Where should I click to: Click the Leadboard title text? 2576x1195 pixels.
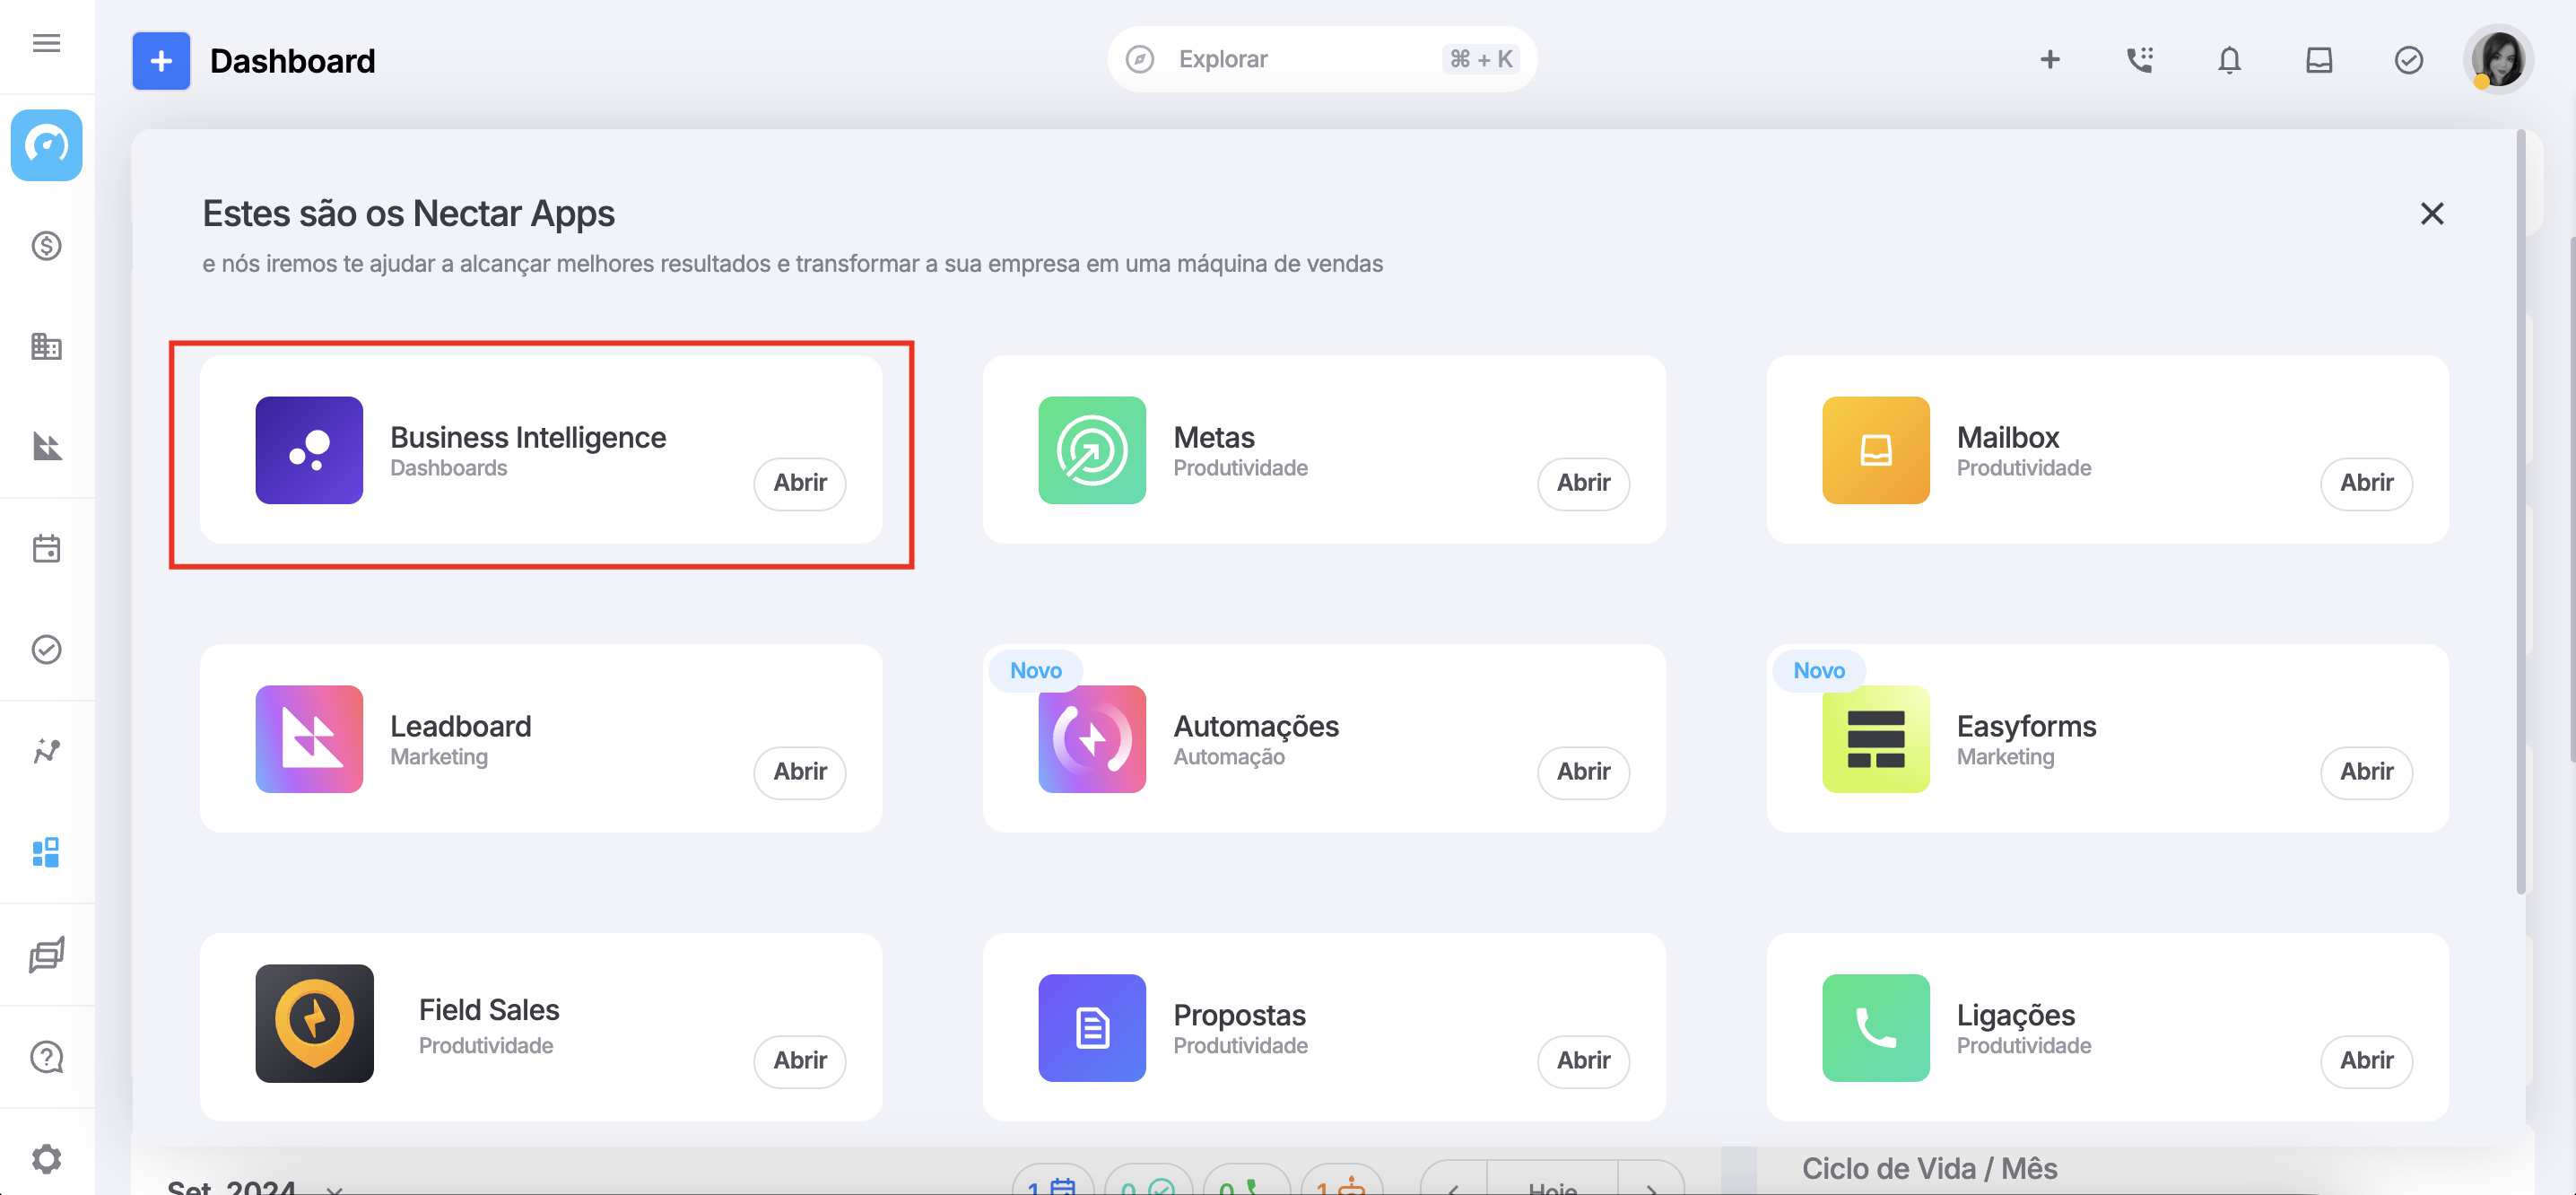pyautogui.click(x=461, y=727)
